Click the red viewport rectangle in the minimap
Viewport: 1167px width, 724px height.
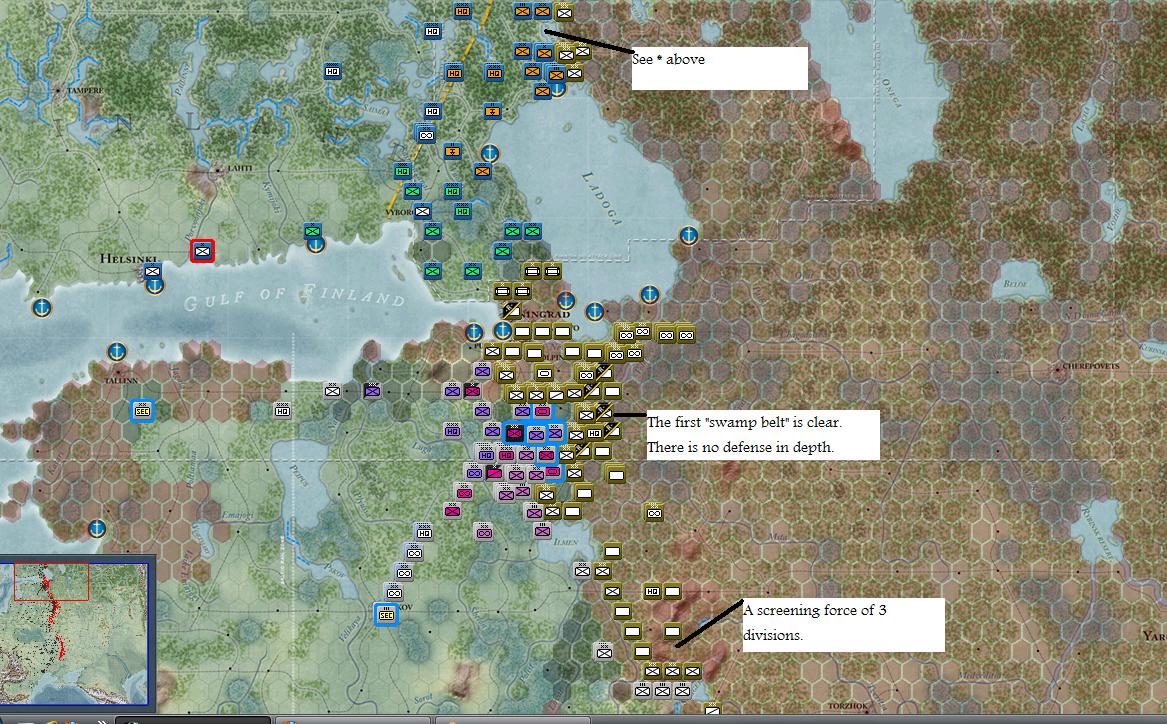pyautogui.click(x=51, y=581)
